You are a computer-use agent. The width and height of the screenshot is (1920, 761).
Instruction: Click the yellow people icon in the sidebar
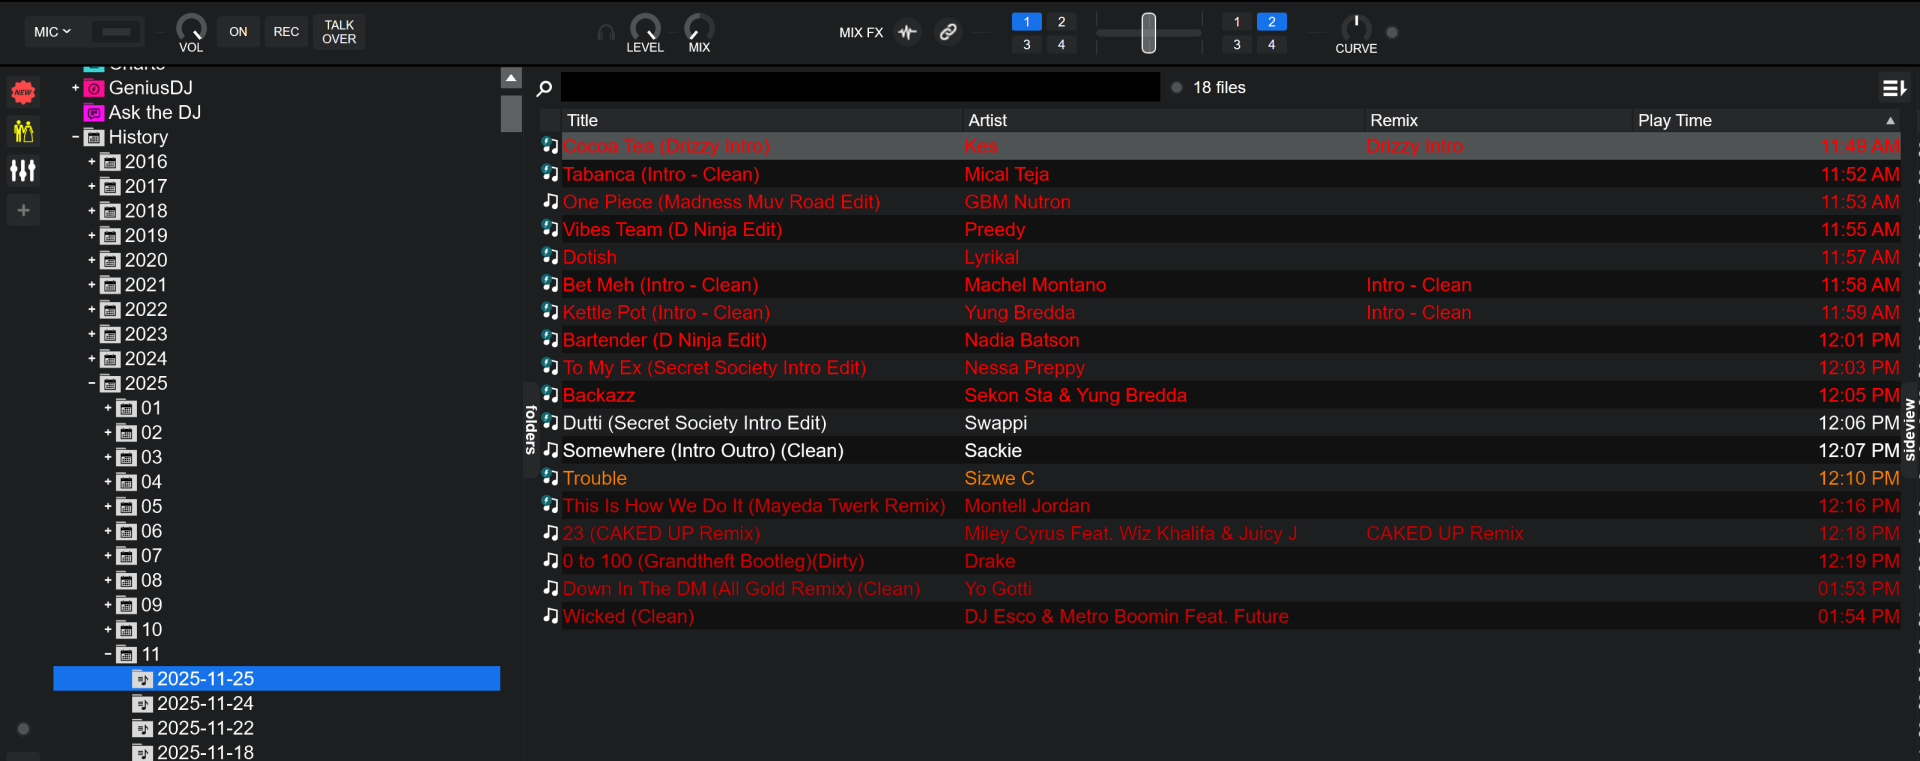(23, 131)
